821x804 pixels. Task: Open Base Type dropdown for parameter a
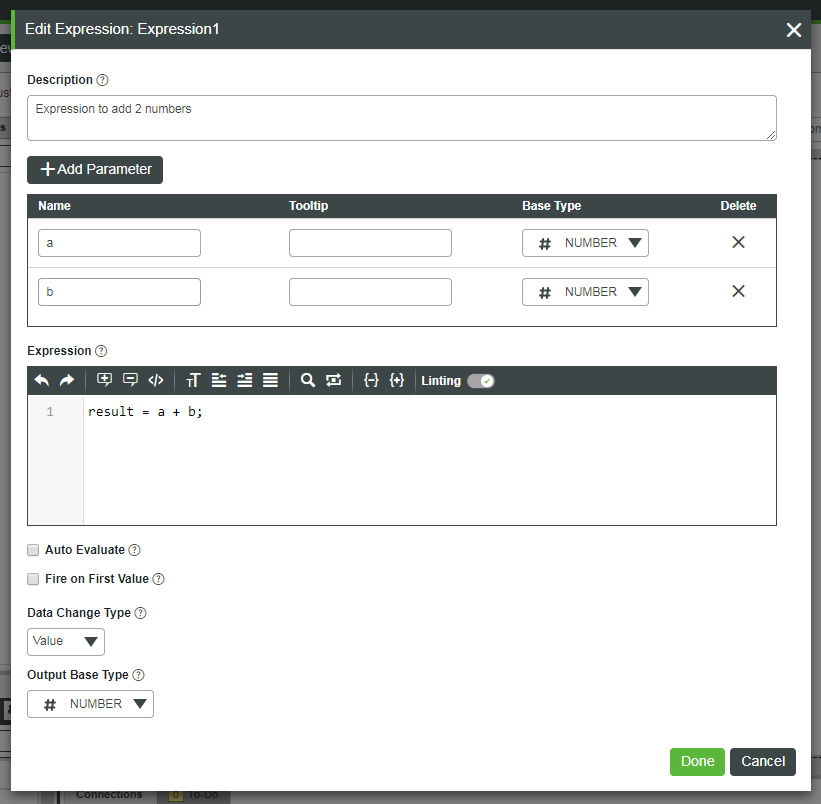(585, 243)
